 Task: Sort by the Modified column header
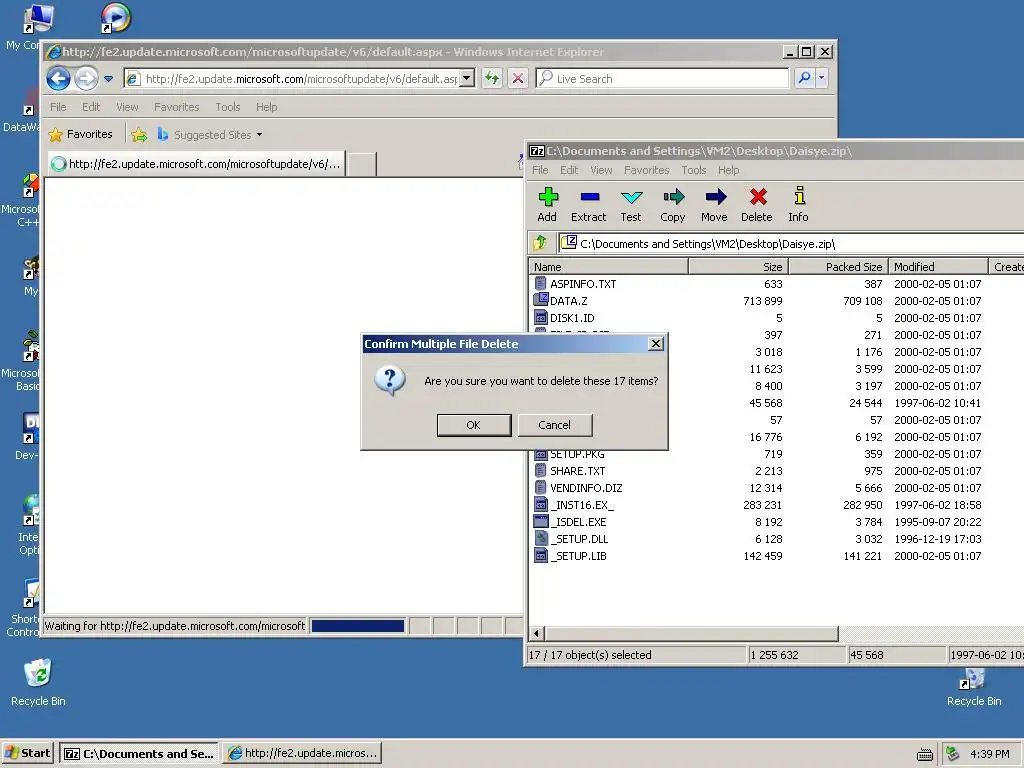(x=938, y=266)
